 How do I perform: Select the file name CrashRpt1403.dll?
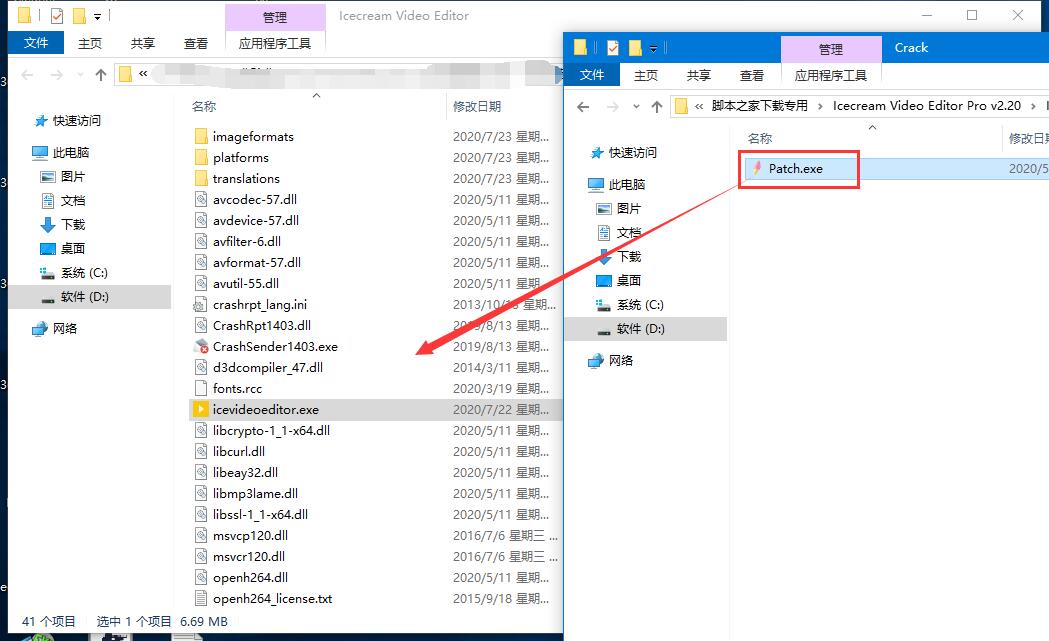point(262,326)
